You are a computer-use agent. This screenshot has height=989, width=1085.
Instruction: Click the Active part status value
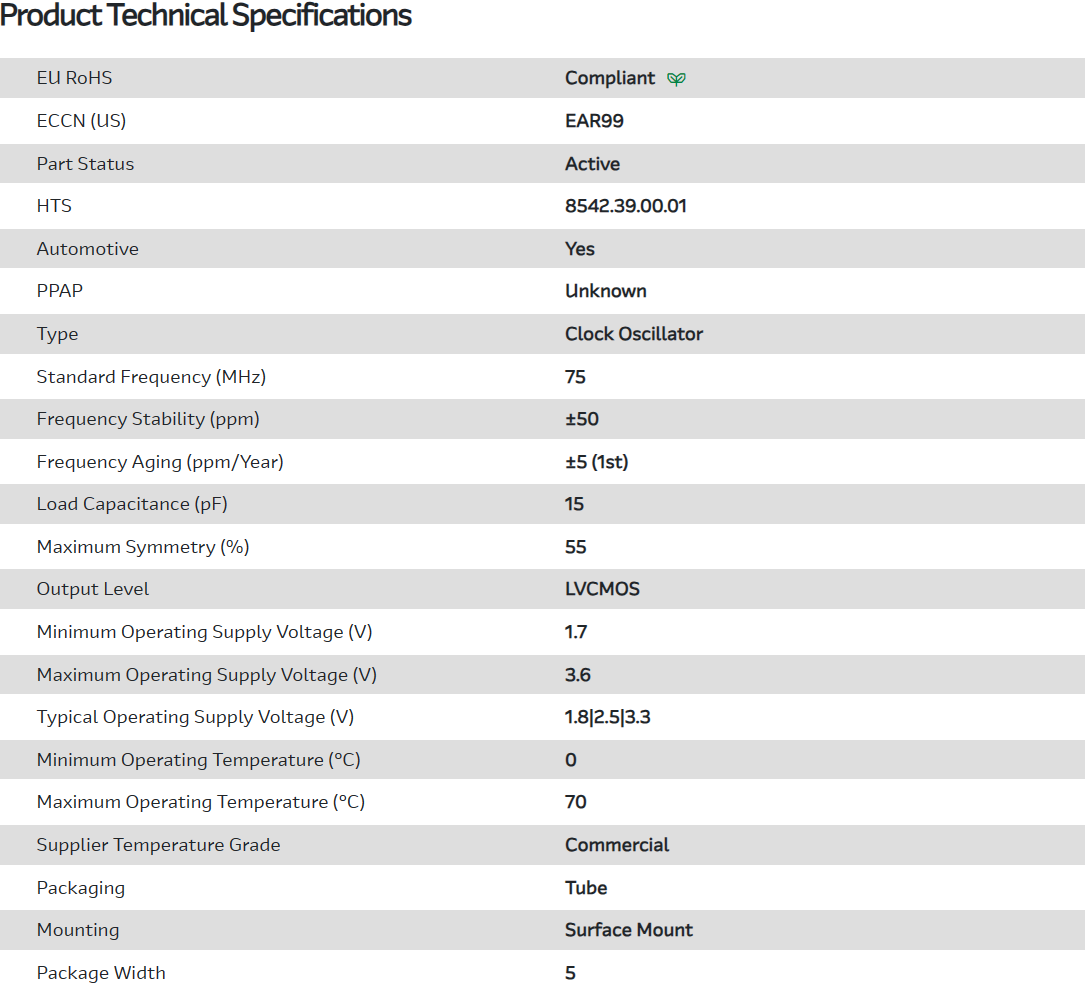[x=592, y=164]
